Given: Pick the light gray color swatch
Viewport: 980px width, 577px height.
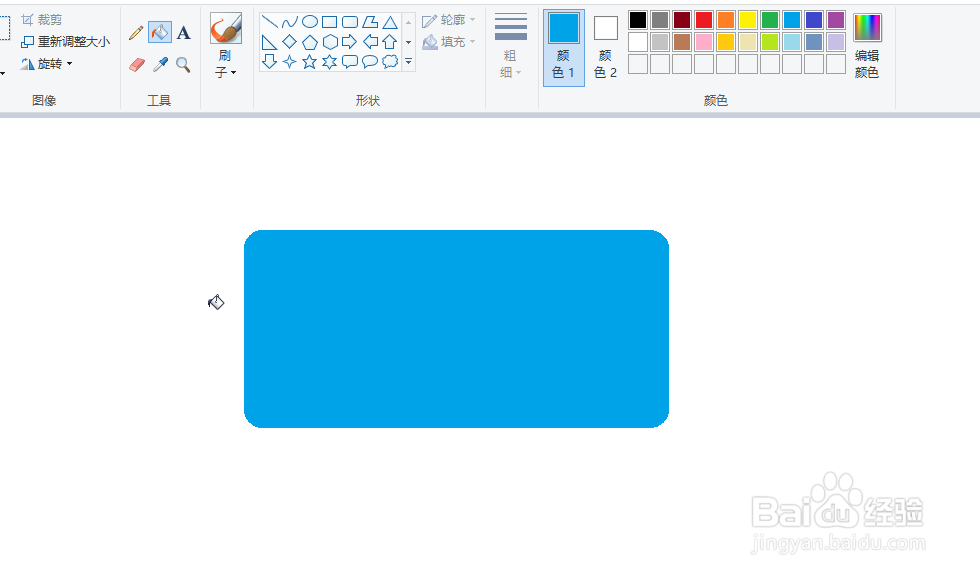Looking at the screenshot, I should click(x=660, y=42).
